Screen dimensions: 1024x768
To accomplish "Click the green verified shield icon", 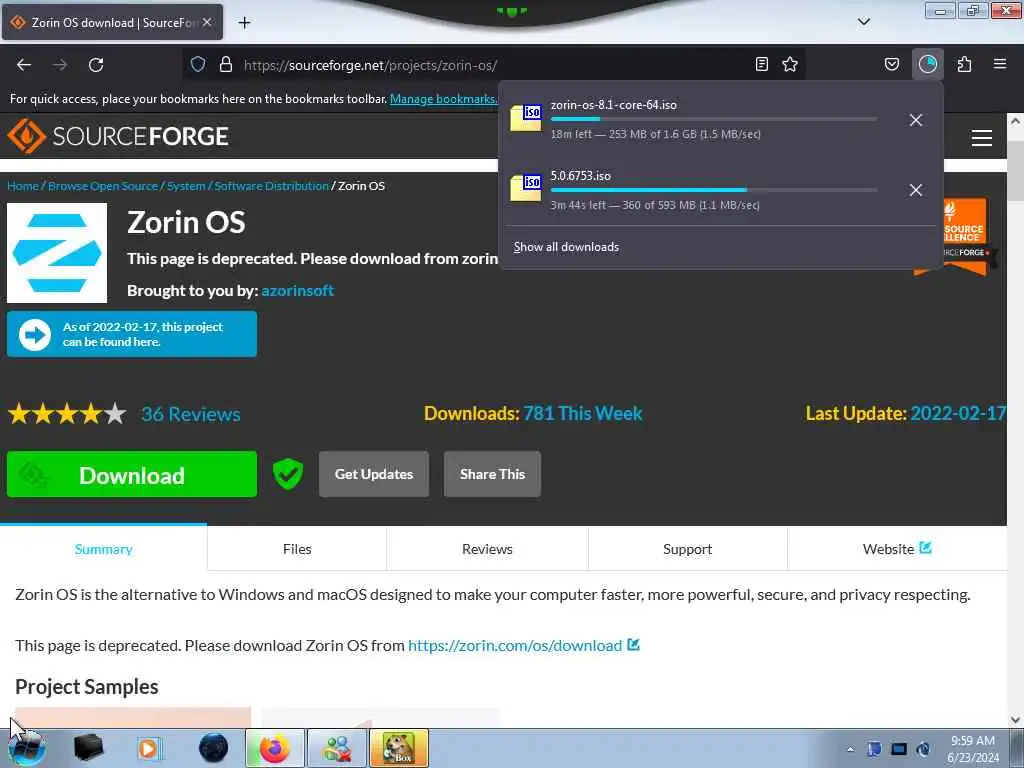I will [x=288, y=474].
